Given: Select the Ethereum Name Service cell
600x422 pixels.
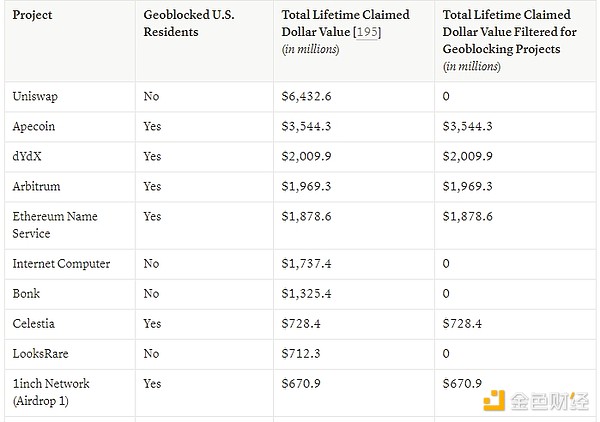Looking at the screenshot, I should click(55, 224).
